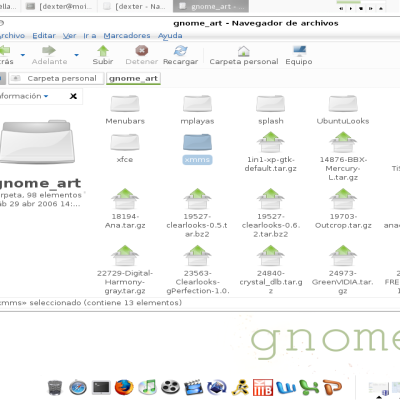The image size is (400, 400).
Task: Launch the blue W word processor in dock
Action: (286, 387)
